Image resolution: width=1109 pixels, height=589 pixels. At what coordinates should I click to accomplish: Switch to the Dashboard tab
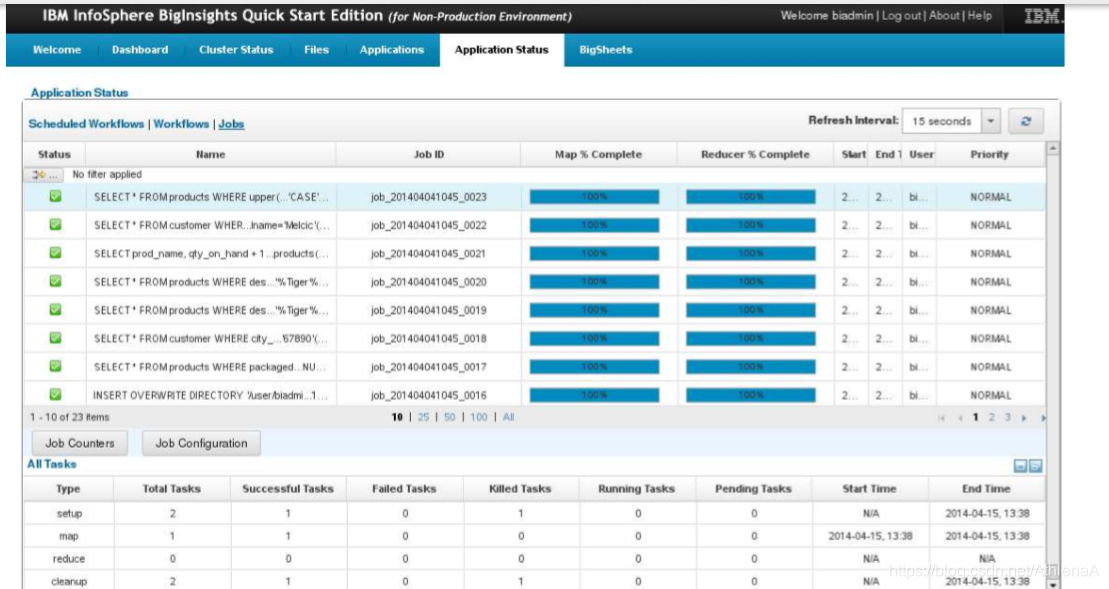pyautogui.click(x=140, y=50)
